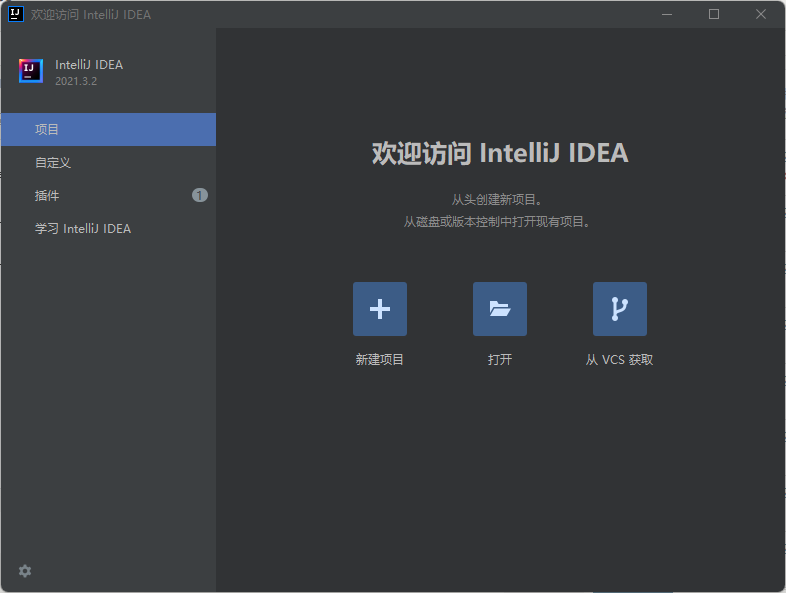Click the IntelliJ icon in title bar

point(16,14)
